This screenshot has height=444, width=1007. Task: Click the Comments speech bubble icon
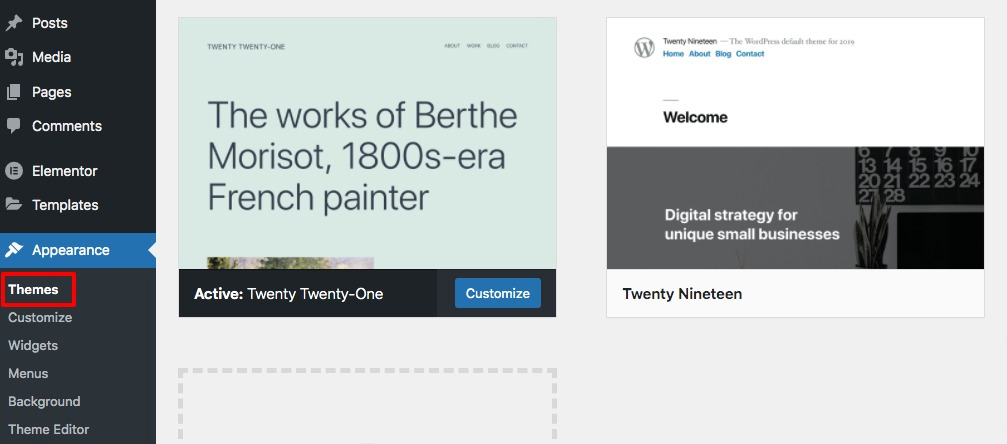13,126
